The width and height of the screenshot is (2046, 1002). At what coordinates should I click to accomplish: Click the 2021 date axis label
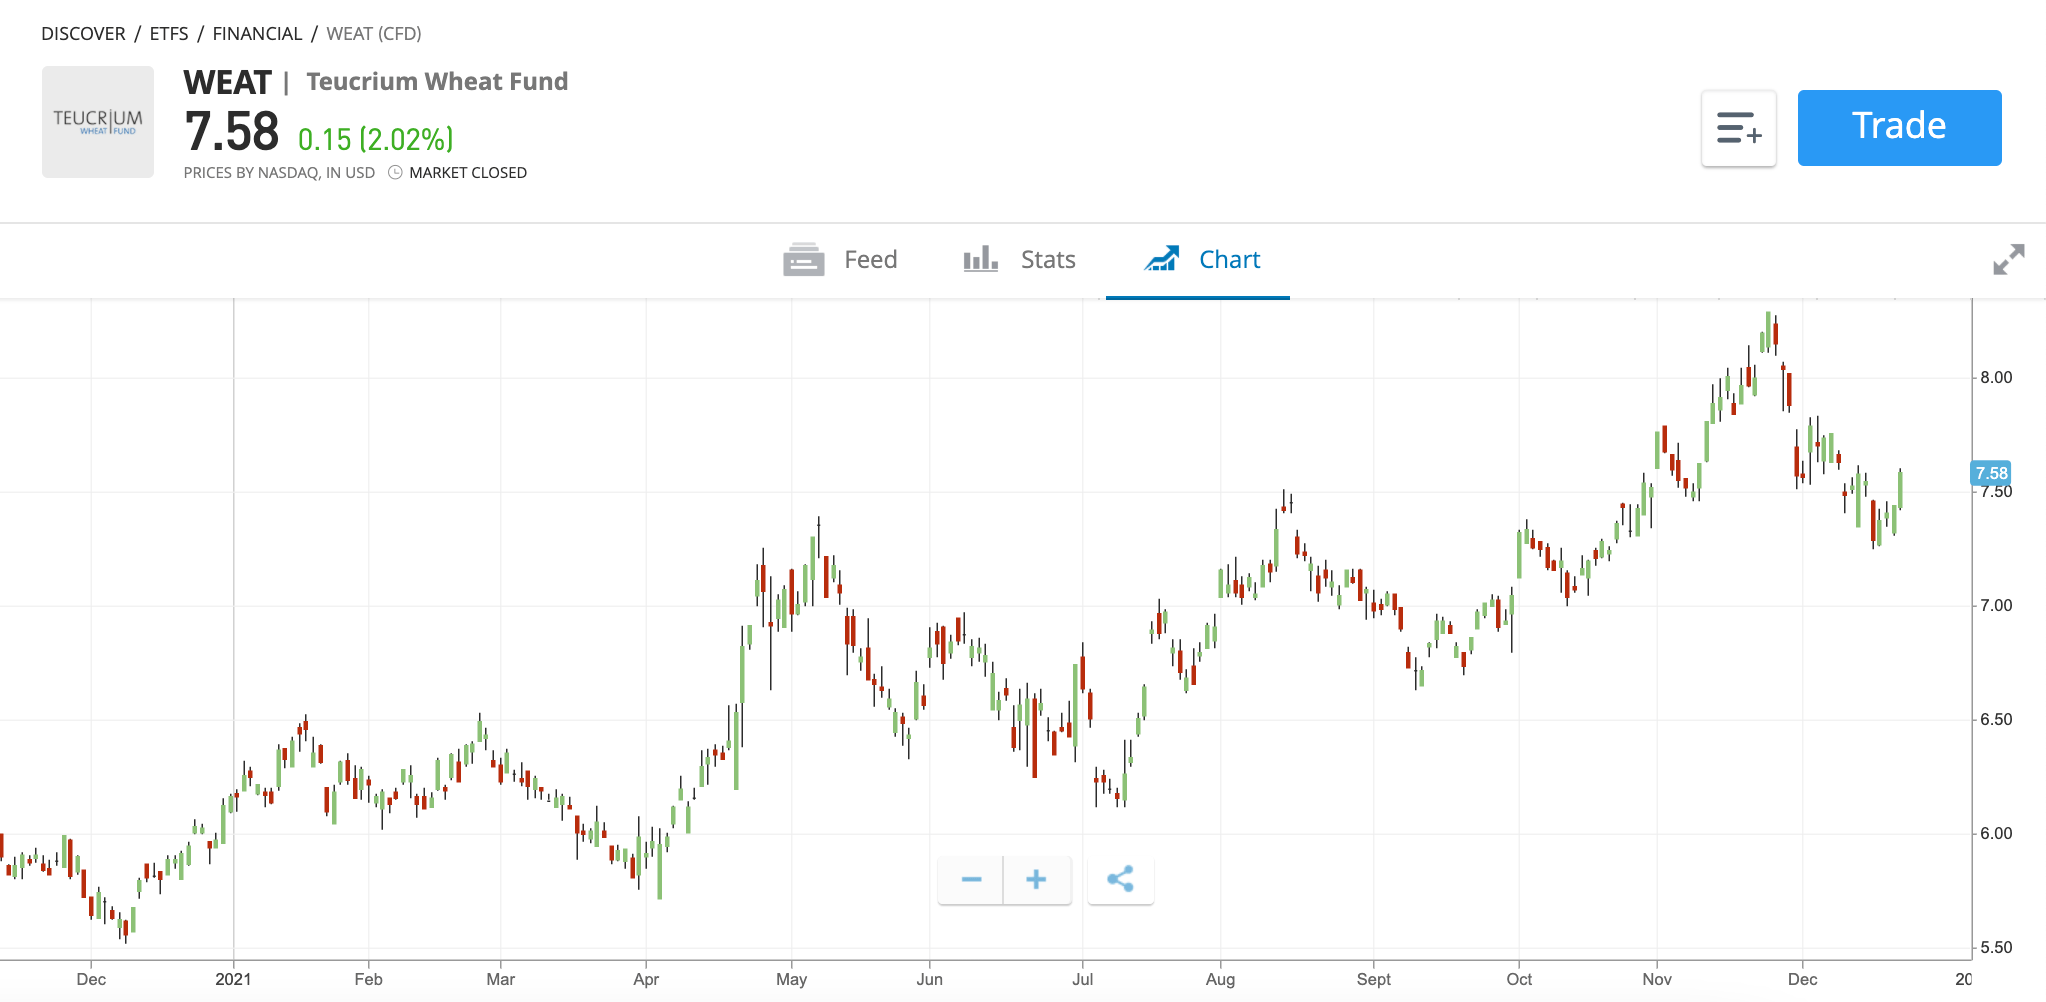(x=233, y=979)
